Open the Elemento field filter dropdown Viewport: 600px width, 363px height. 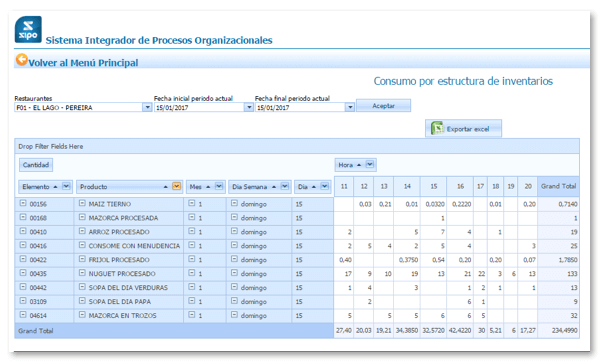tap(66, 186)
